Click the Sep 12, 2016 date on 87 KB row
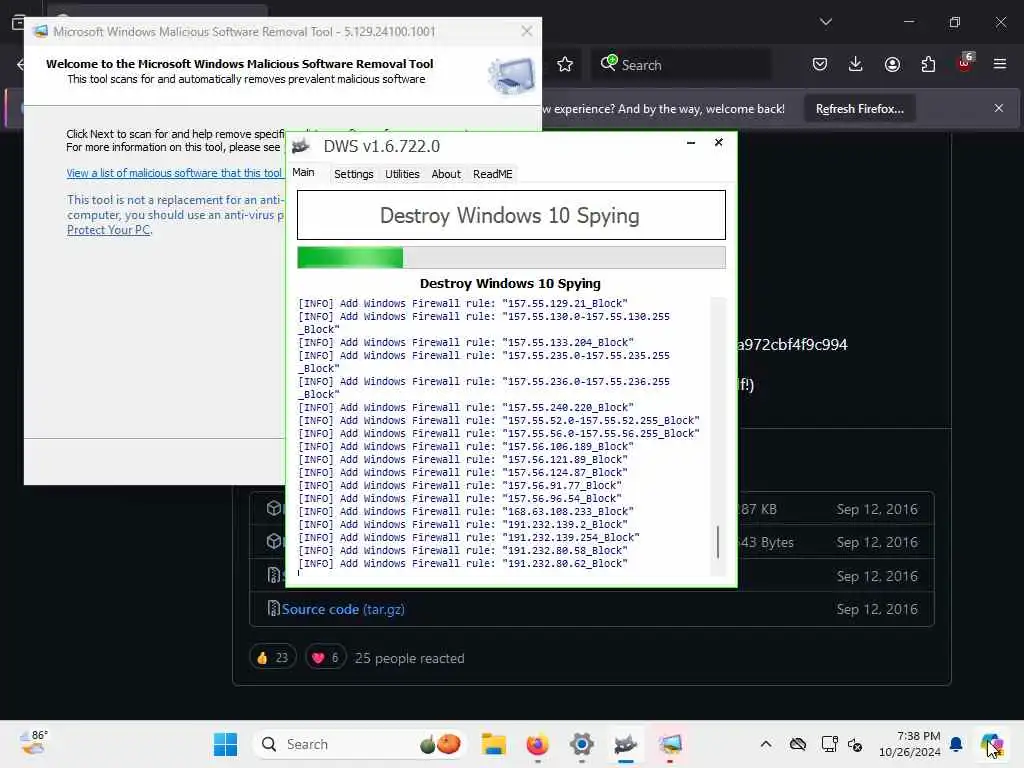This screenshot has height=768, width=1024. [877, 509]
